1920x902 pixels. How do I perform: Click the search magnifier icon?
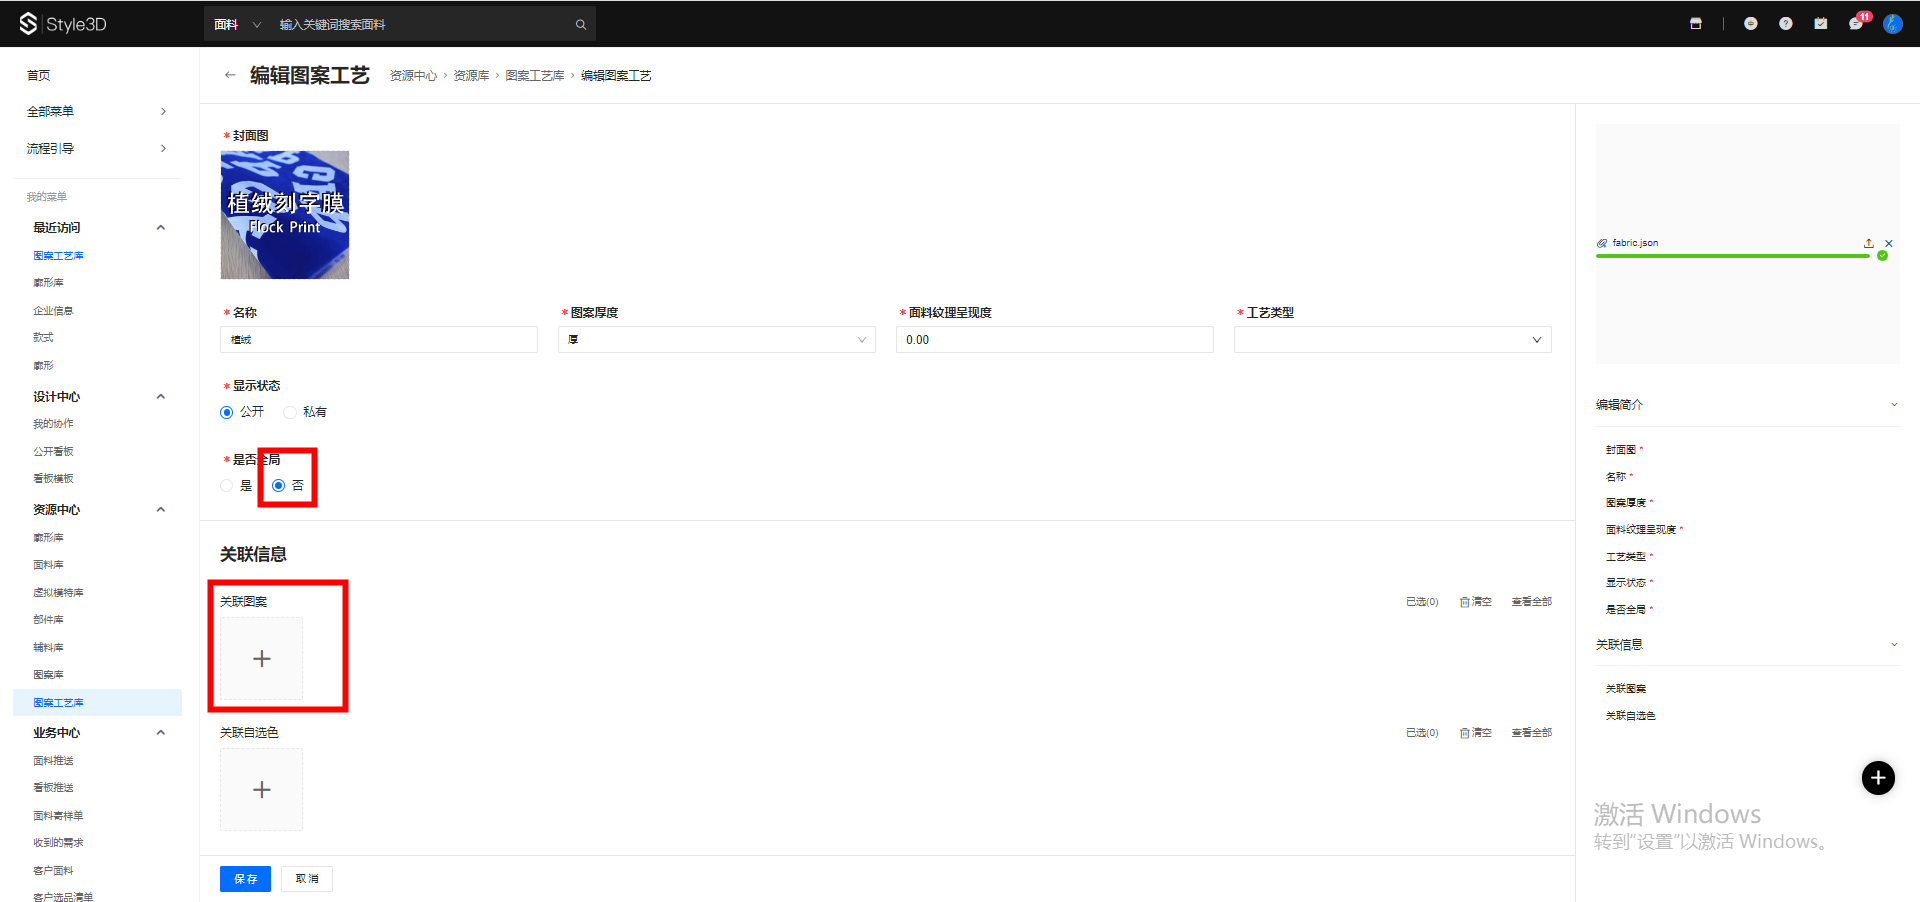click(580, 25)
